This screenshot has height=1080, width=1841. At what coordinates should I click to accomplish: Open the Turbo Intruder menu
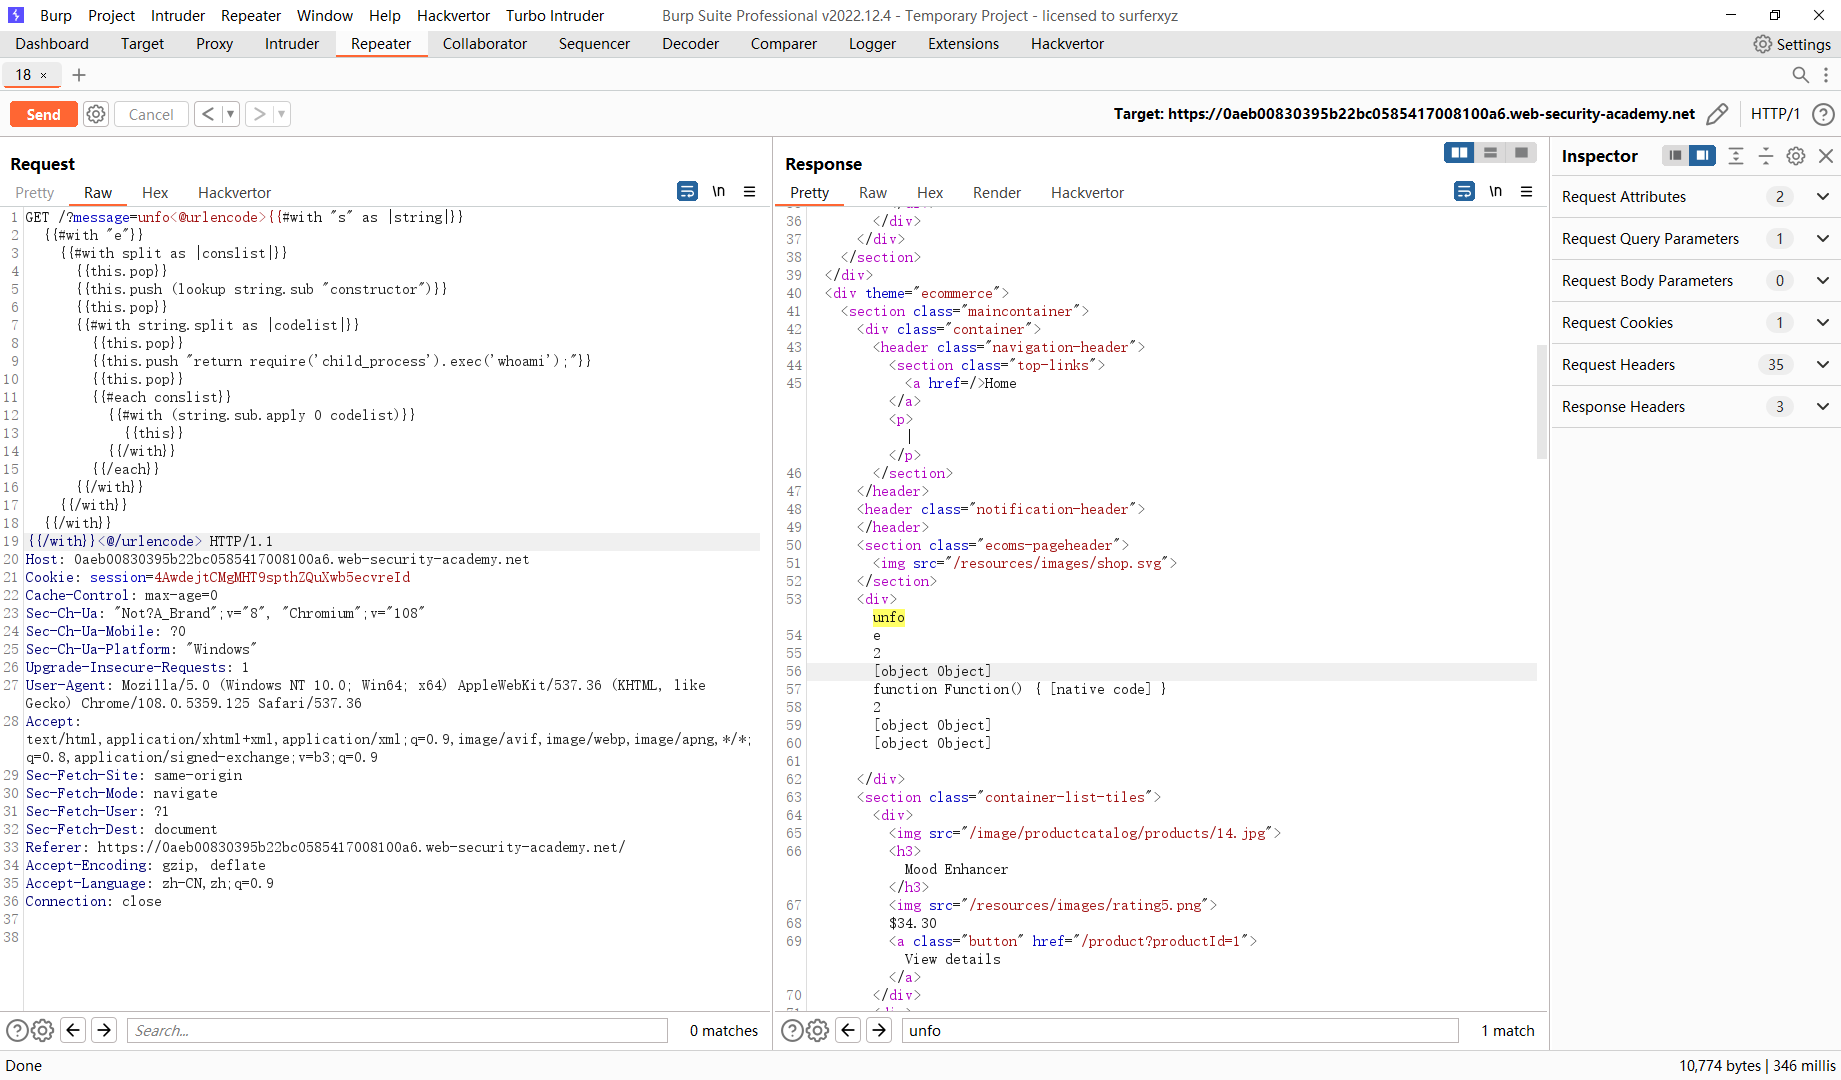555,16
